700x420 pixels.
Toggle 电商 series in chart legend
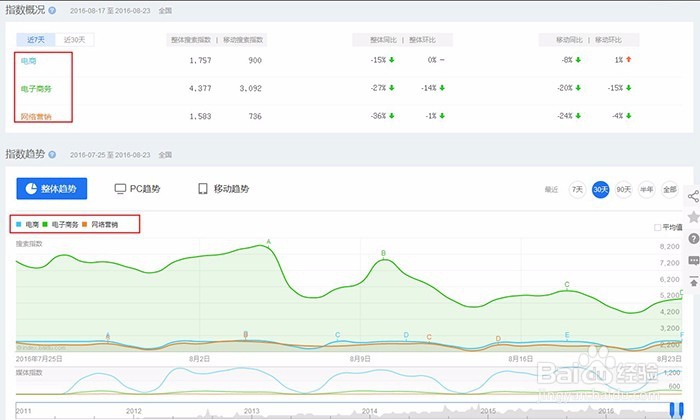[x=28, y=225]
